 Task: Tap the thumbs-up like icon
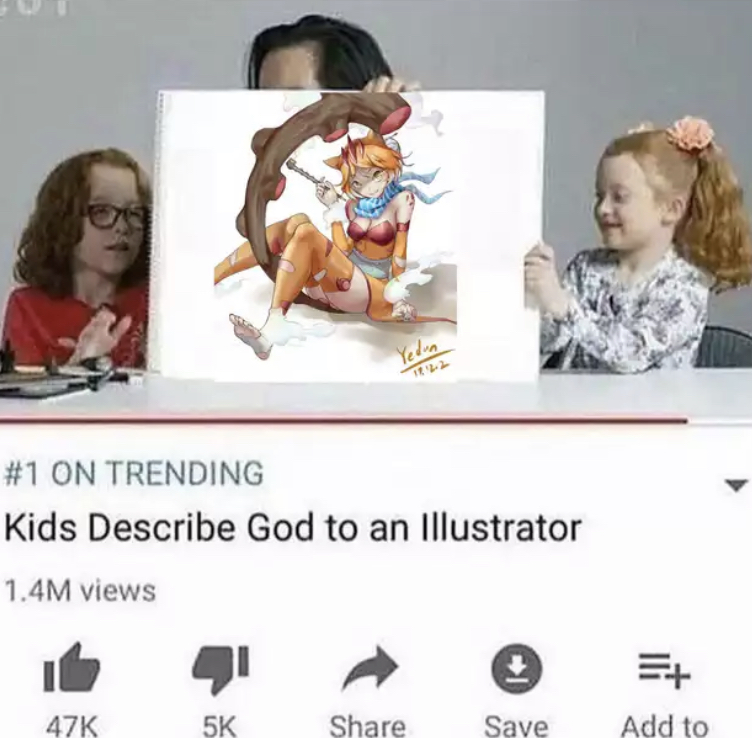[72, 667]
